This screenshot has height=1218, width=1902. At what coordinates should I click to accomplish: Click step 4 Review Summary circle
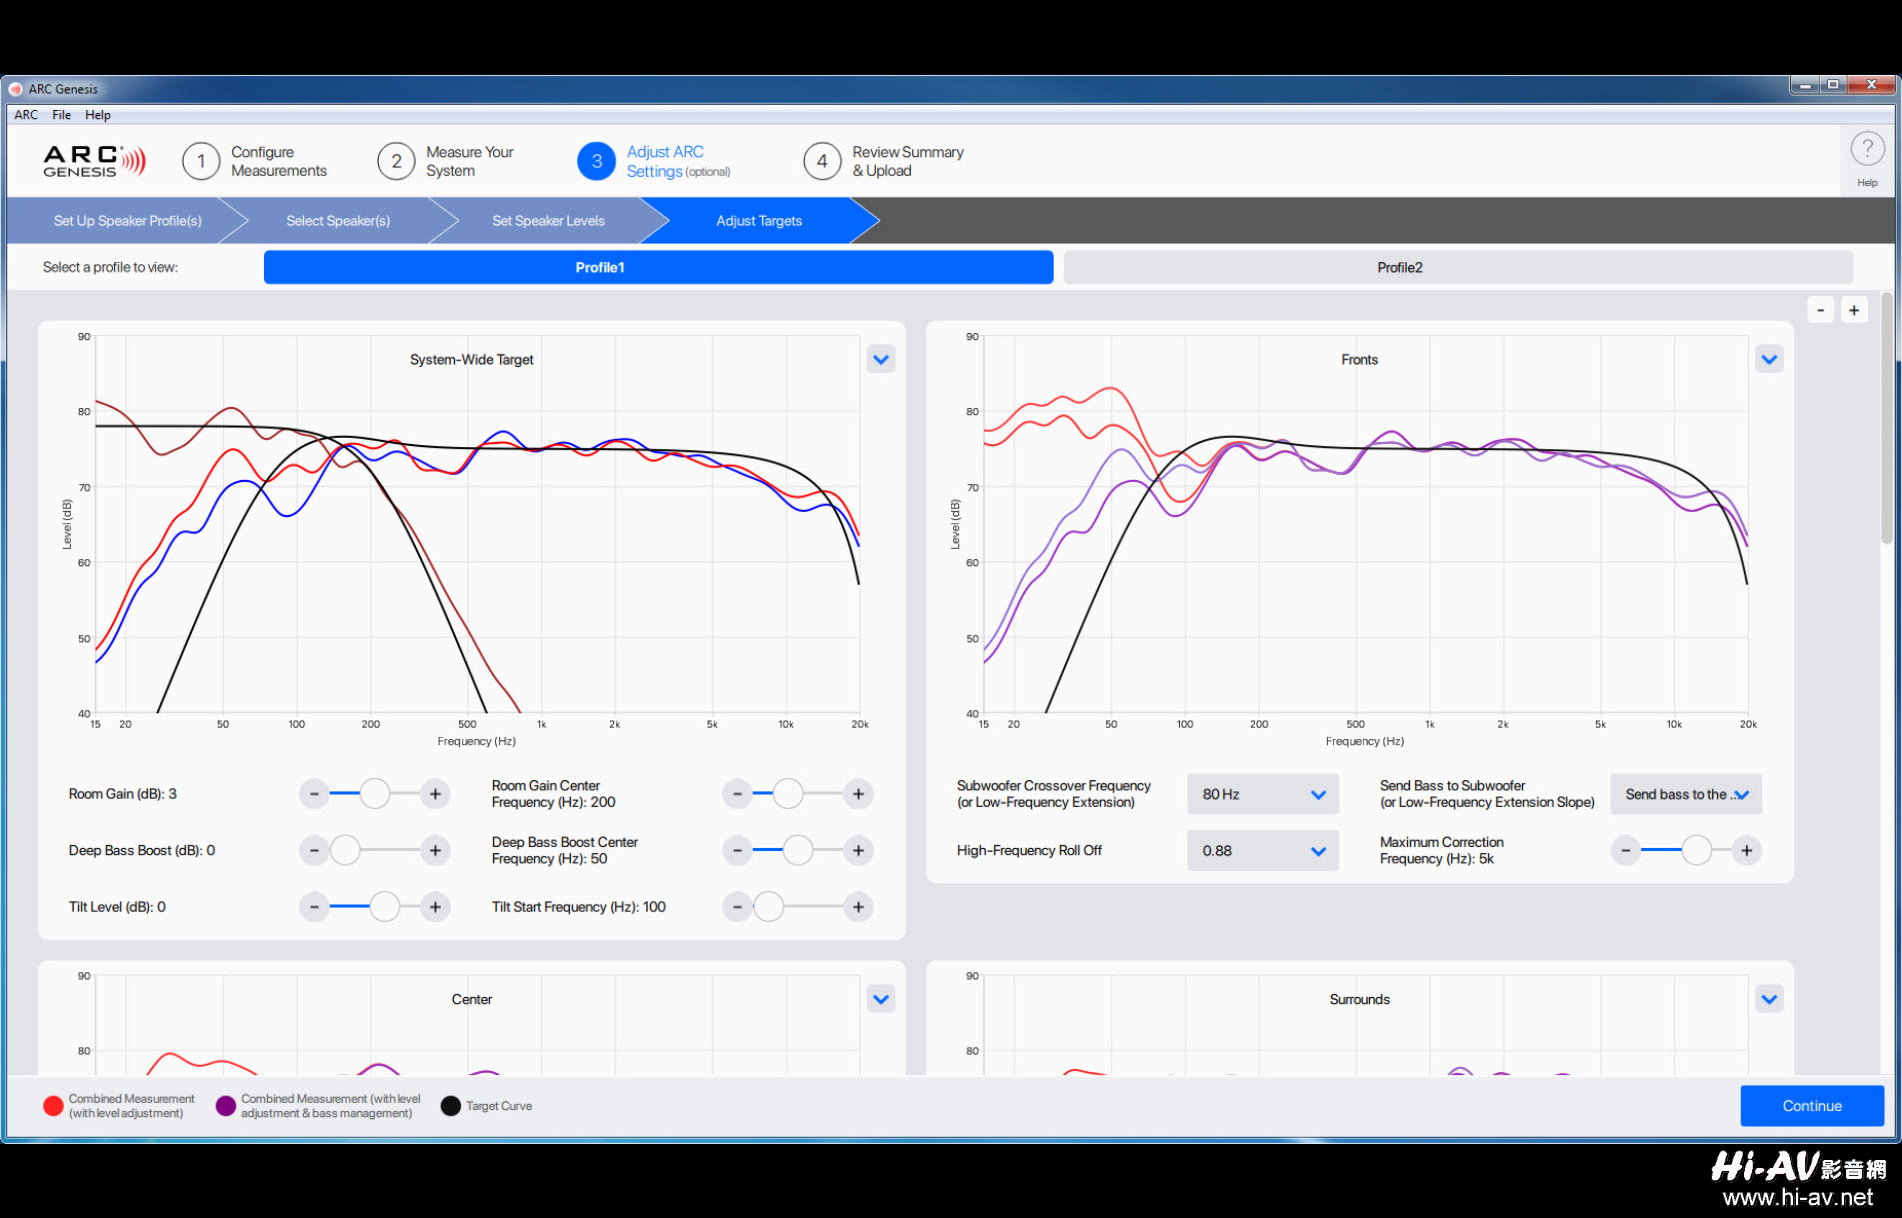coord(822,161)
